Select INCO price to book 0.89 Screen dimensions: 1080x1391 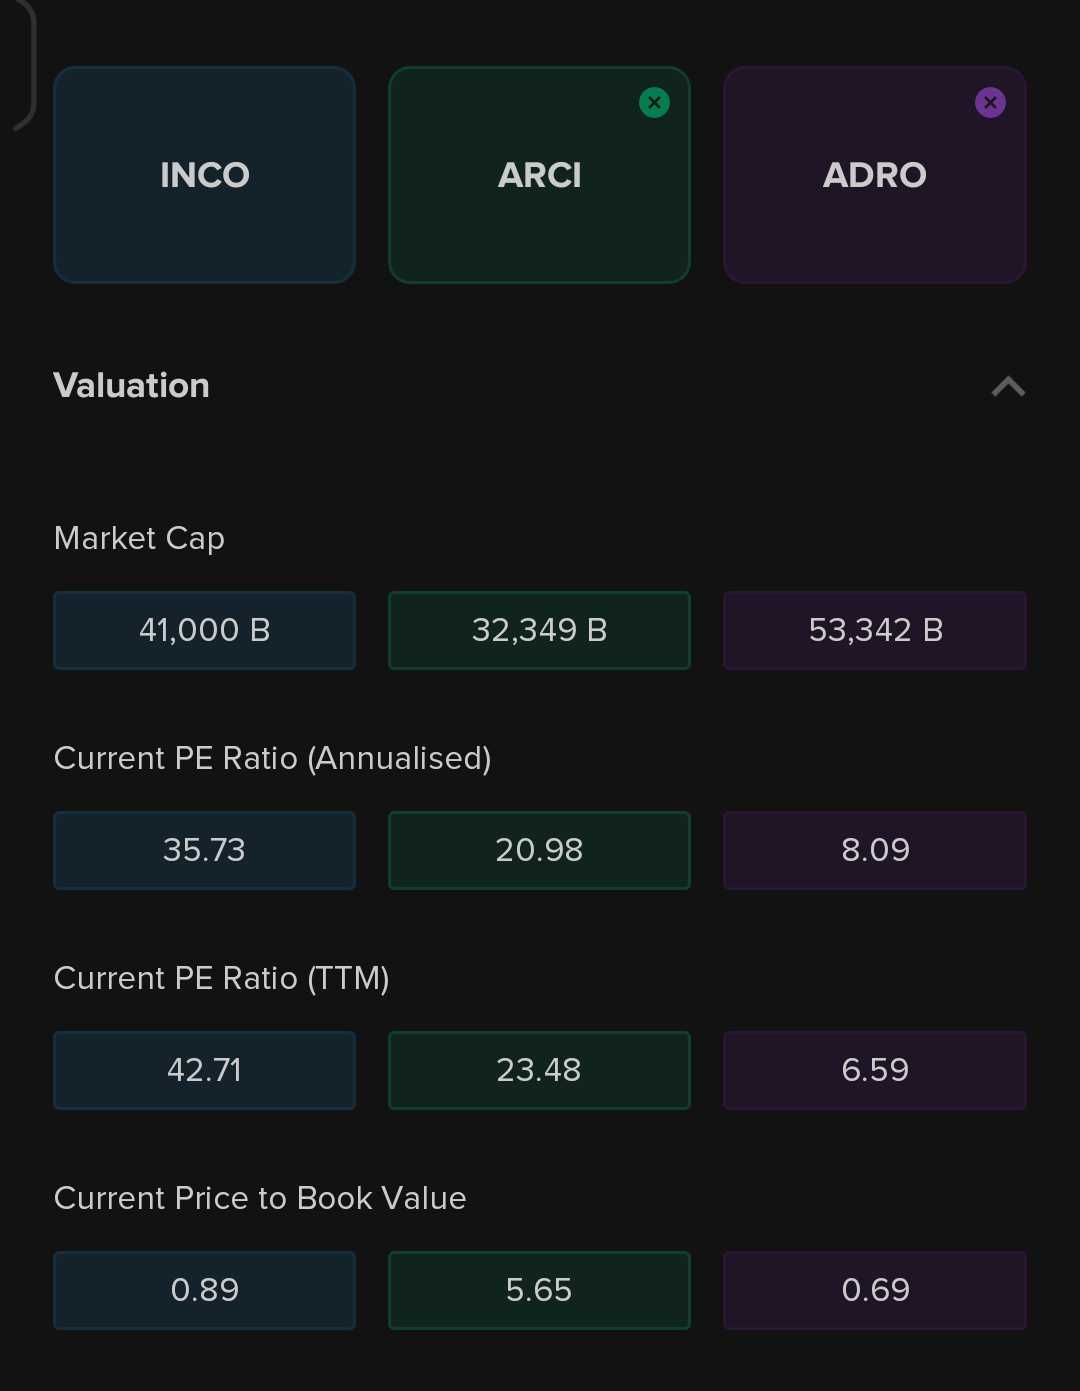(x=204, y=1290)
